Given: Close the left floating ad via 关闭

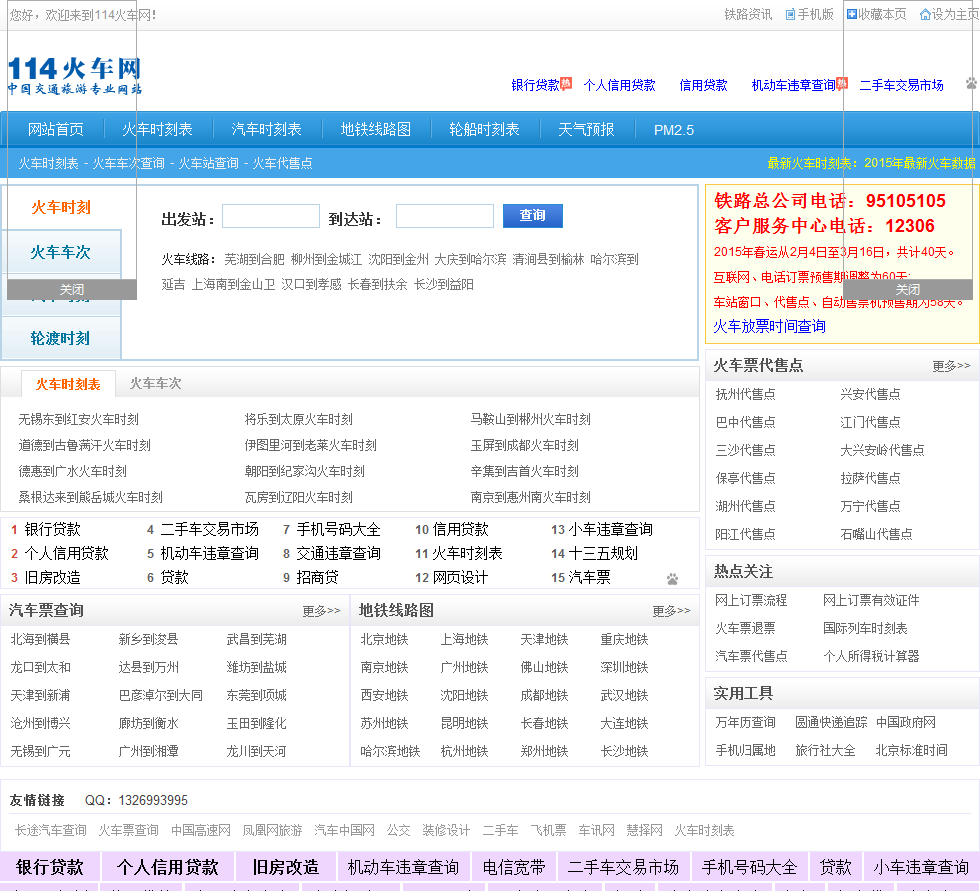Looking at the screenshot, I should (72, 290).
